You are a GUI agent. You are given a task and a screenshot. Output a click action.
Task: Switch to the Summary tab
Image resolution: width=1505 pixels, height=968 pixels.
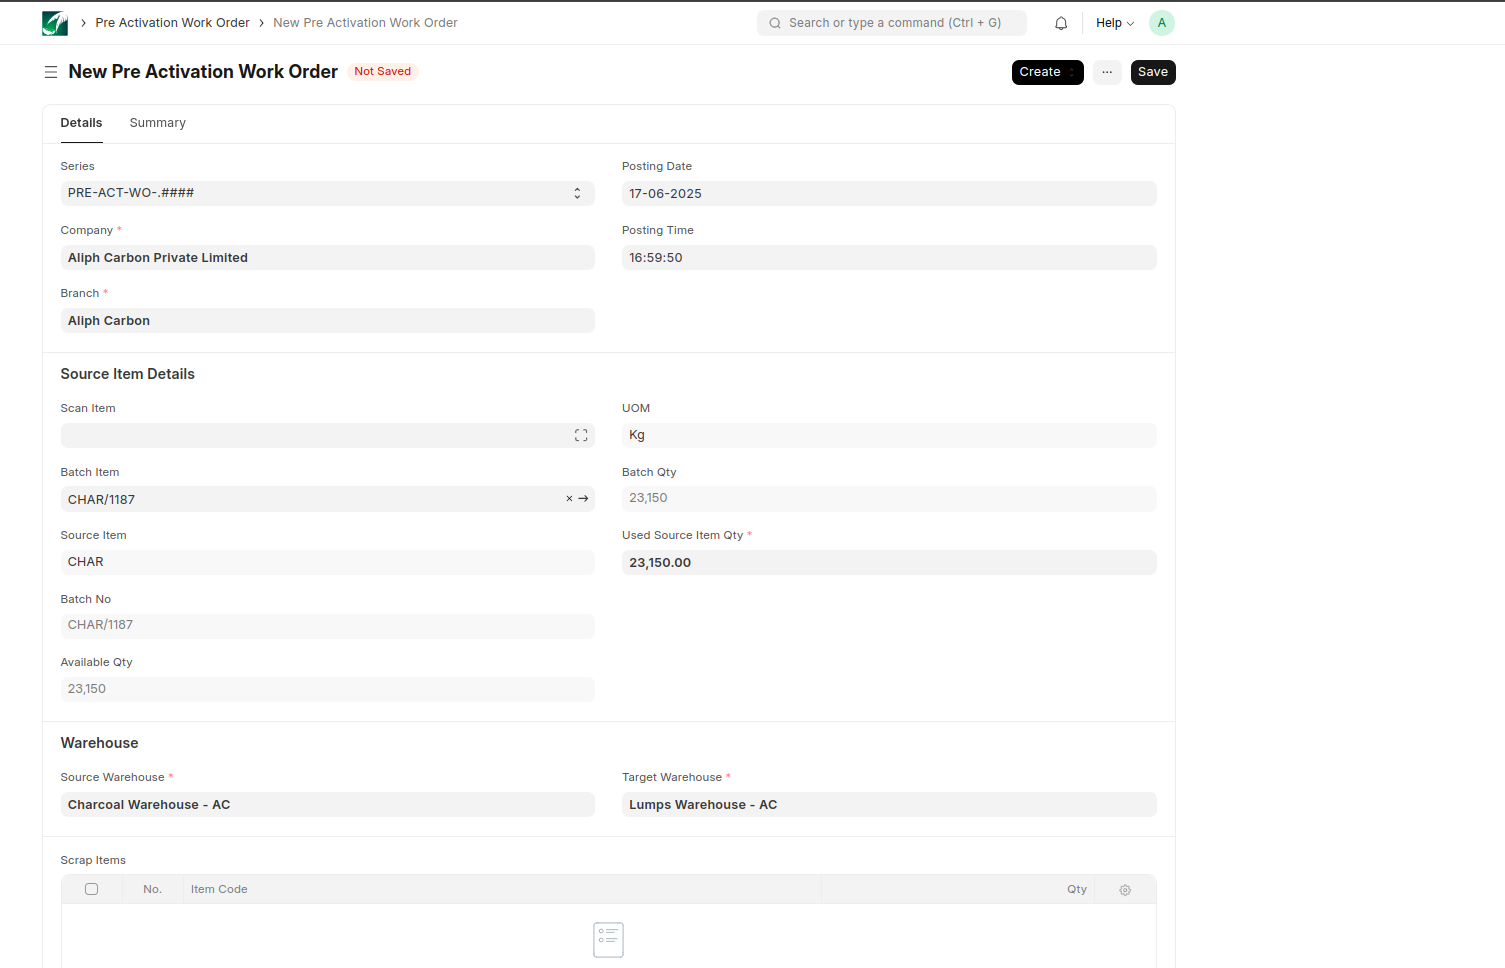click(x=157, y=123)
